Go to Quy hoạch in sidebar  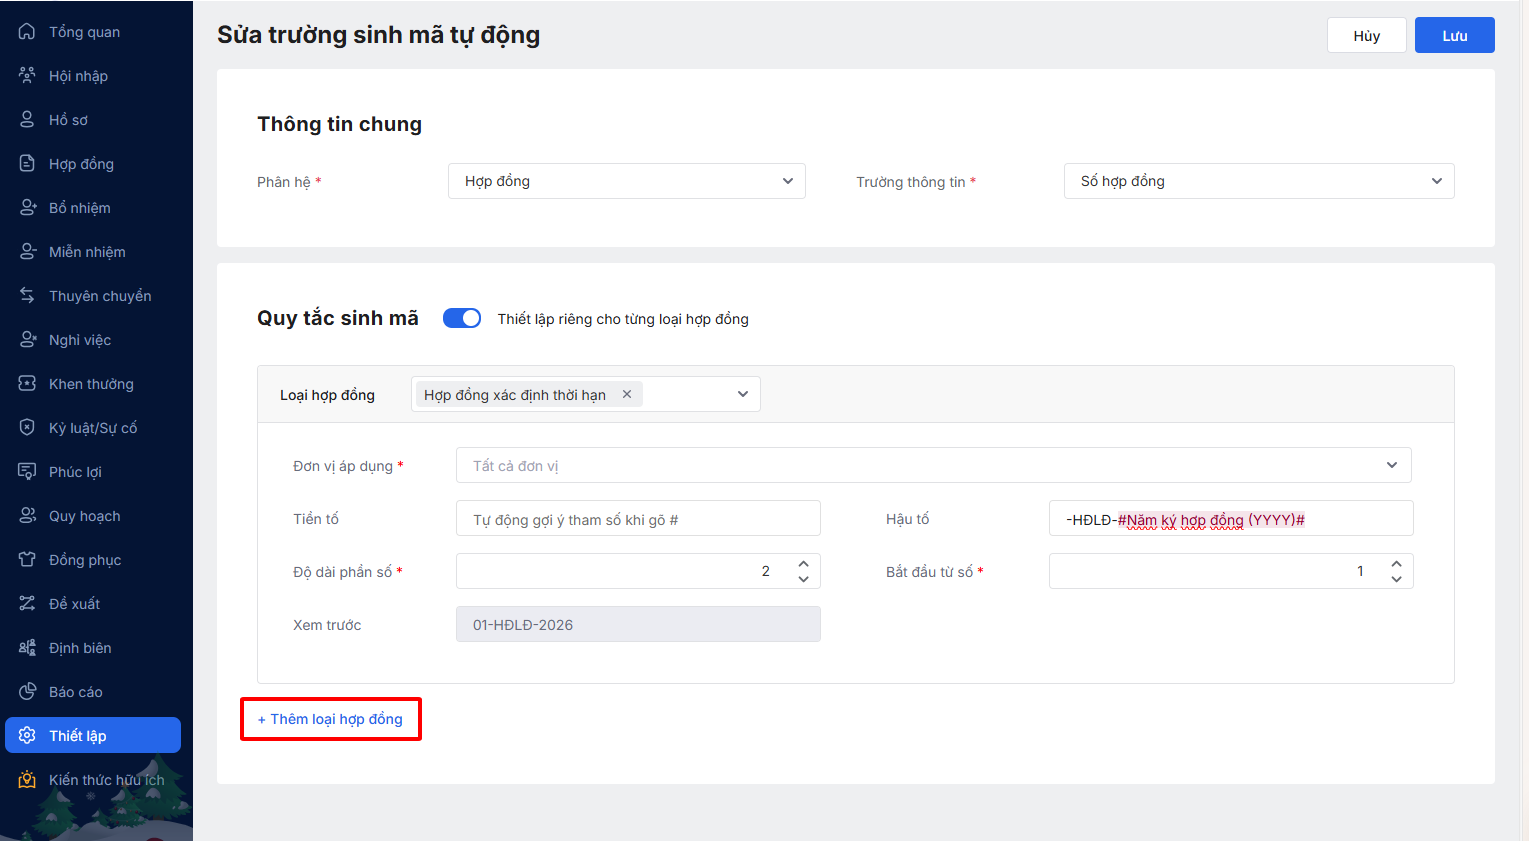point(84,516)
